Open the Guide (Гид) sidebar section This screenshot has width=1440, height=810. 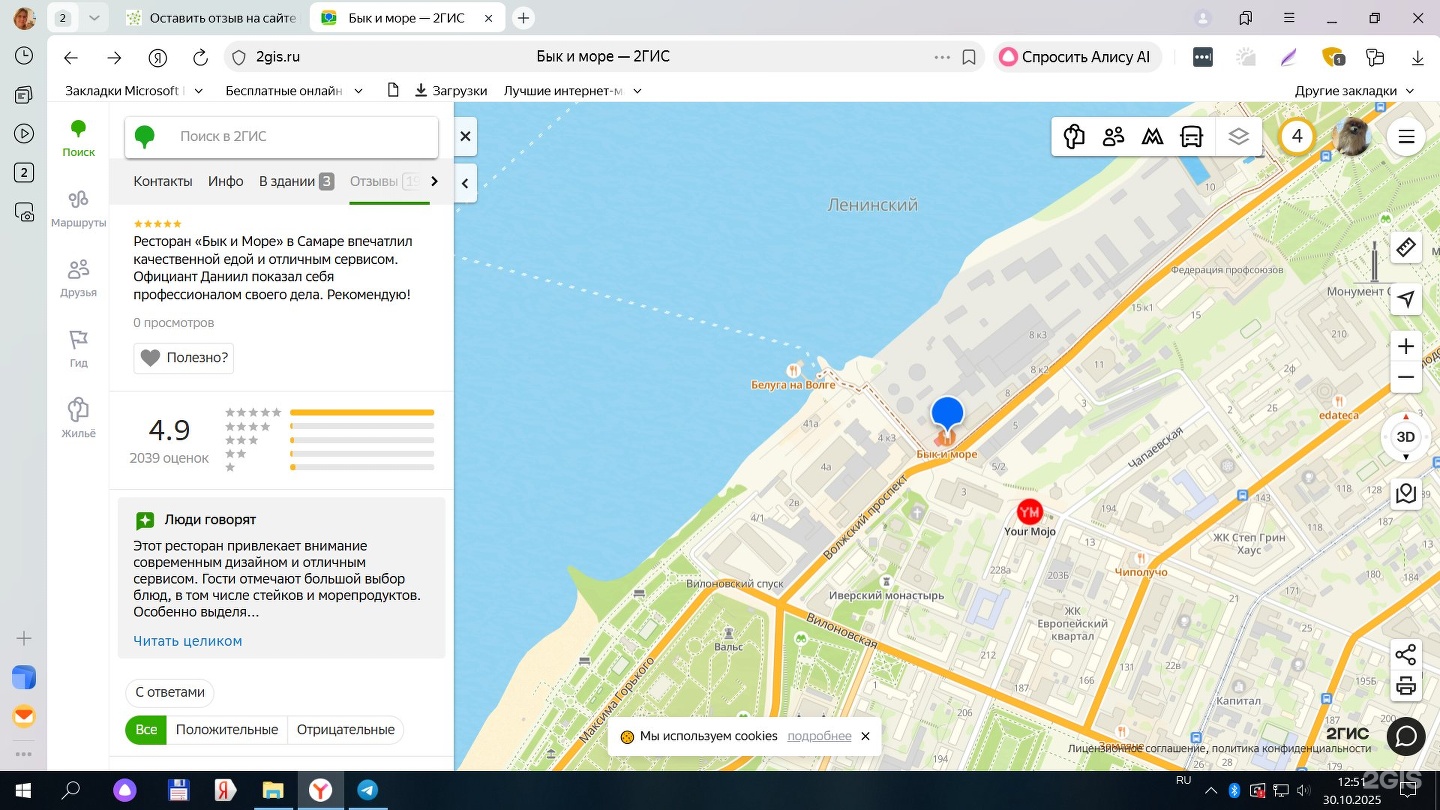78,348
